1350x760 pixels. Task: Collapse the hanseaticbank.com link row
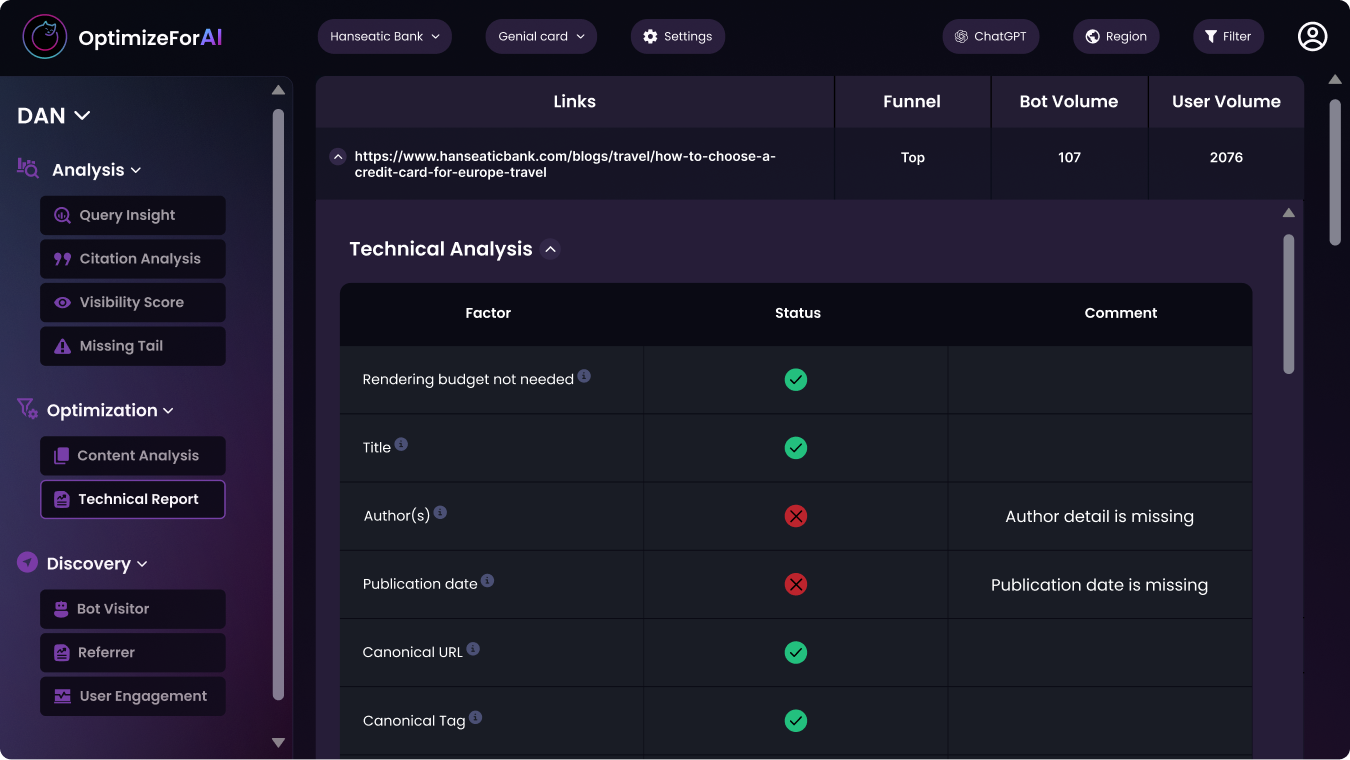click(338, 157)
